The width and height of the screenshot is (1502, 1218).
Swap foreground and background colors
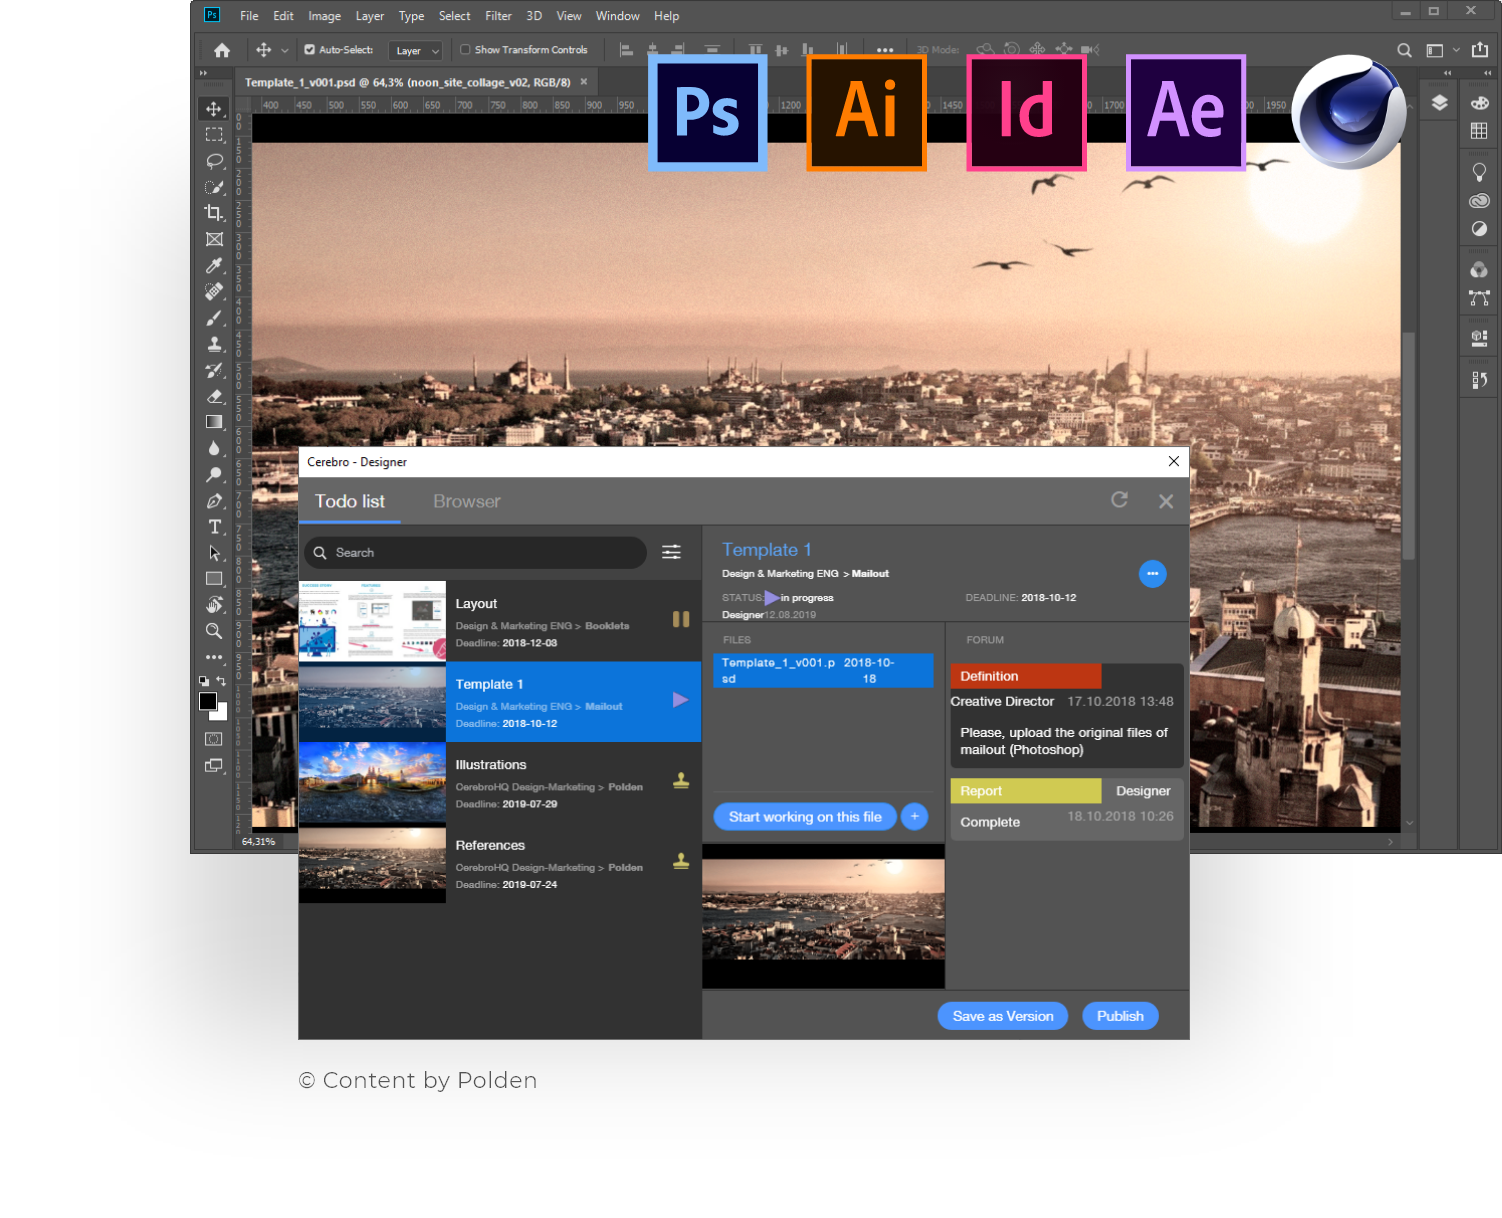(x=221, y=681)
